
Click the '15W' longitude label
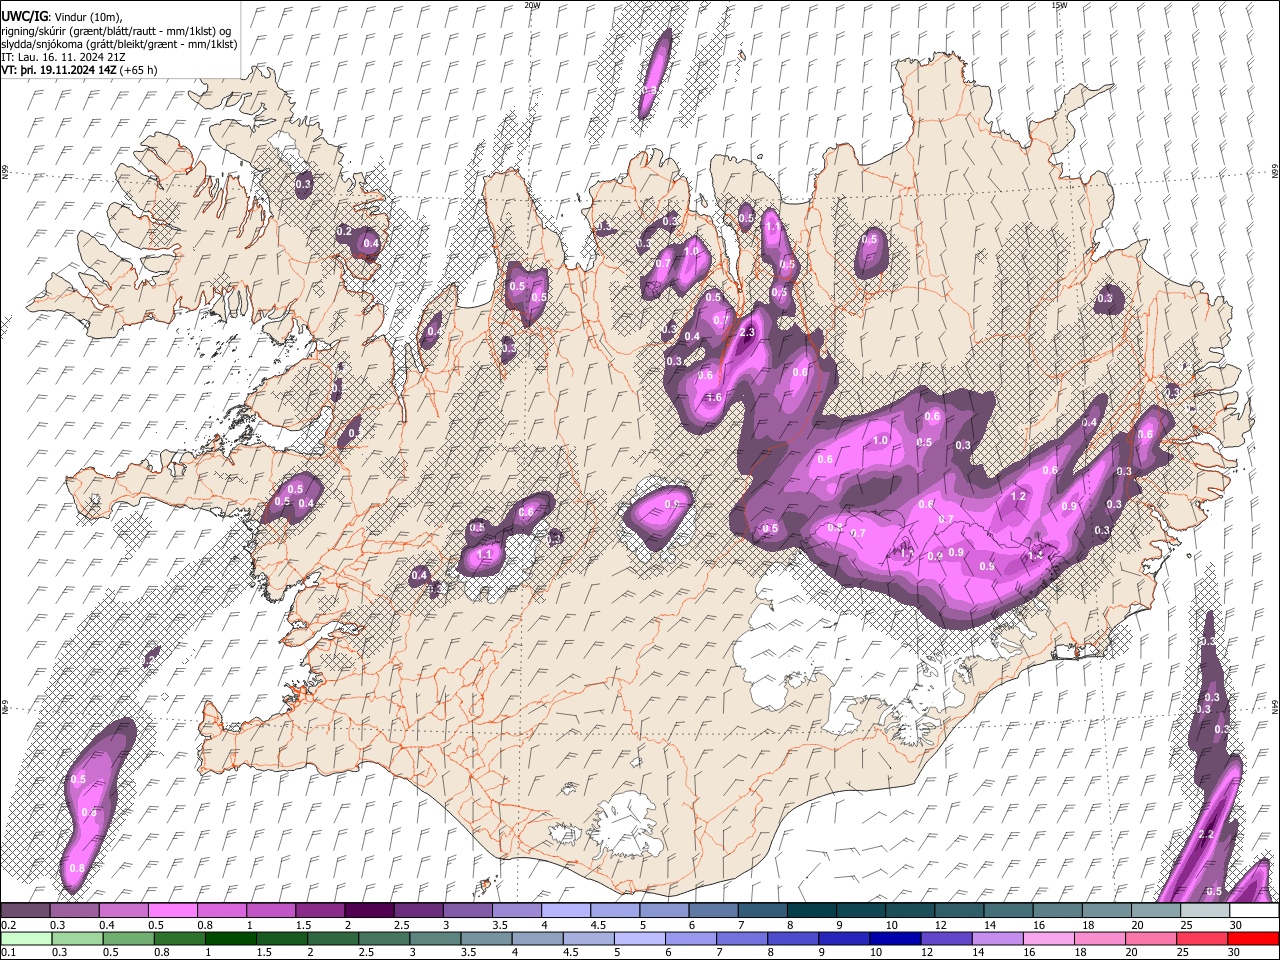[1058, 5]
